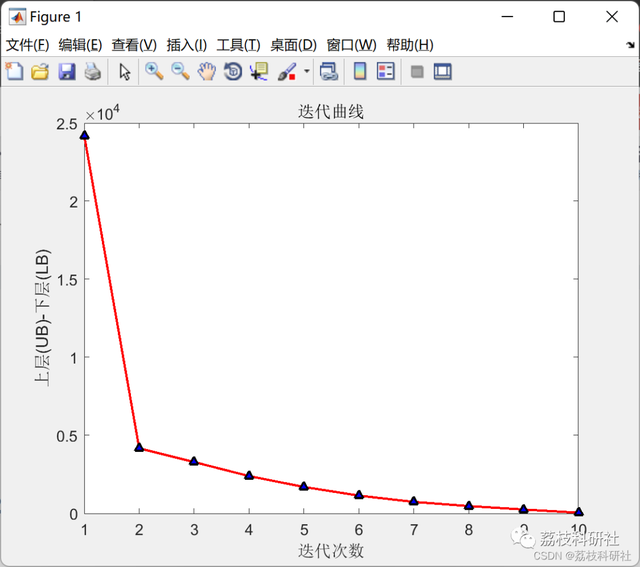
Task: Click the y-axis label 上层(UB)-下层(LB)
Action: pyautogui.click(x=42, y=317)
